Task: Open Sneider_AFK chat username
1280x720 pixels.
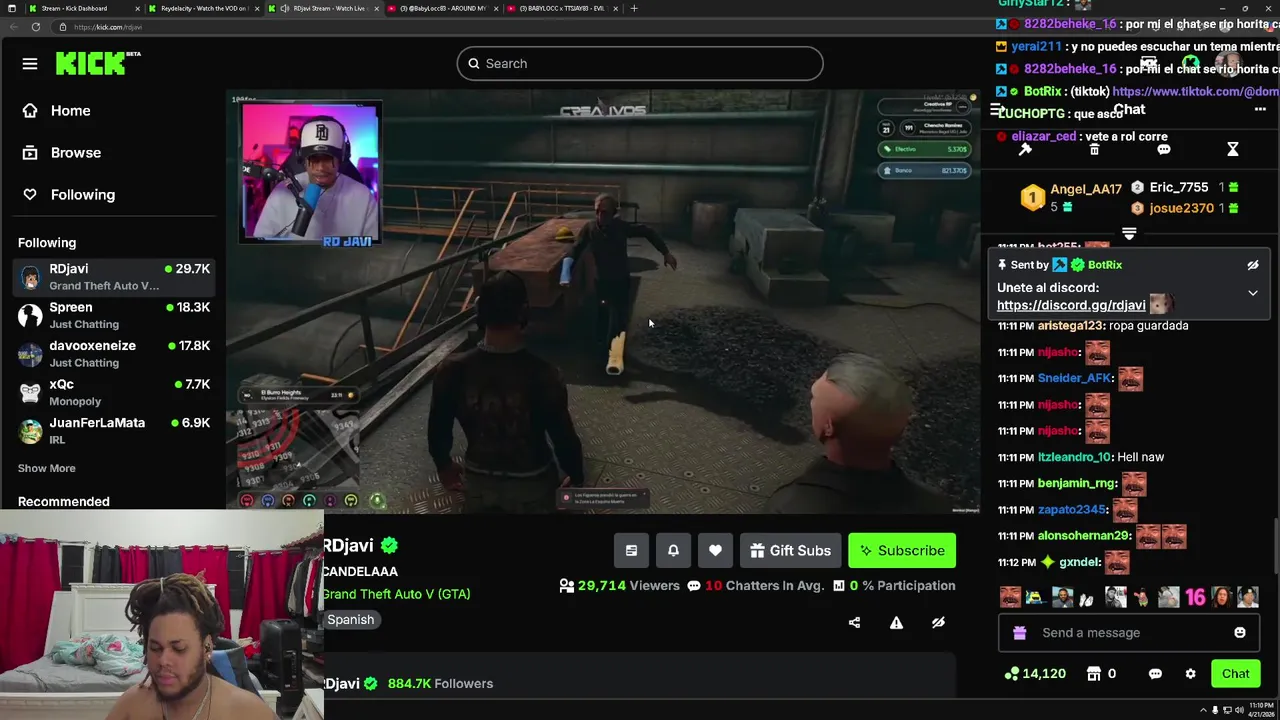Action: tap(1074, 378)
